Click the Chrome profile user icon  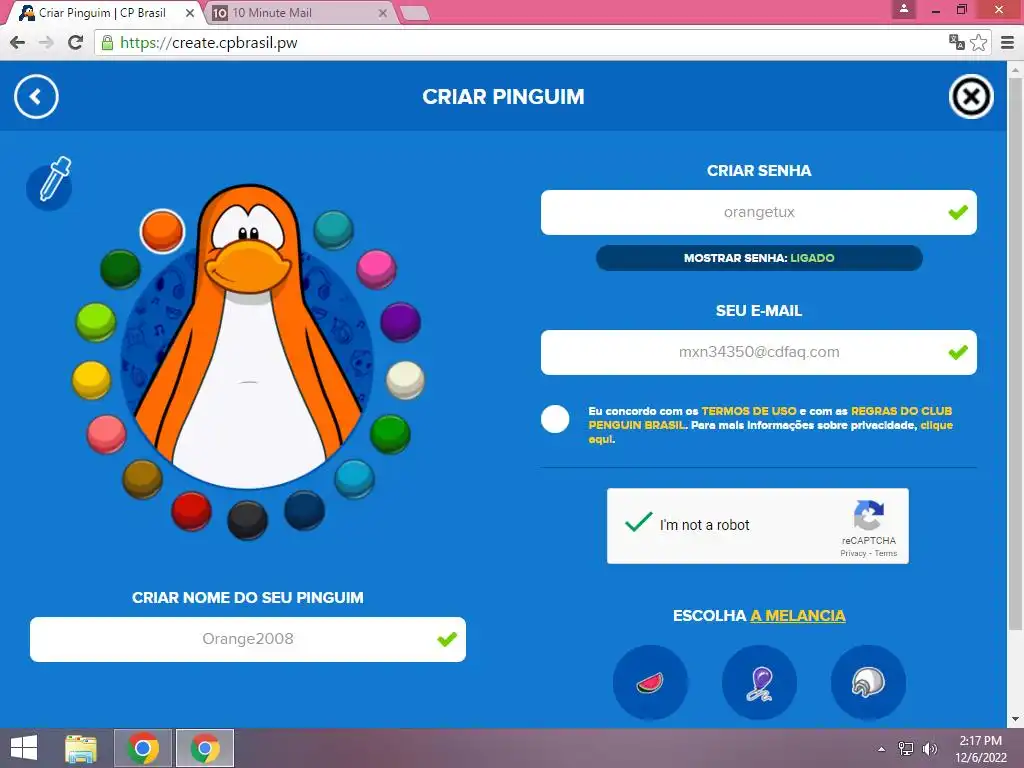pos(904,9)
